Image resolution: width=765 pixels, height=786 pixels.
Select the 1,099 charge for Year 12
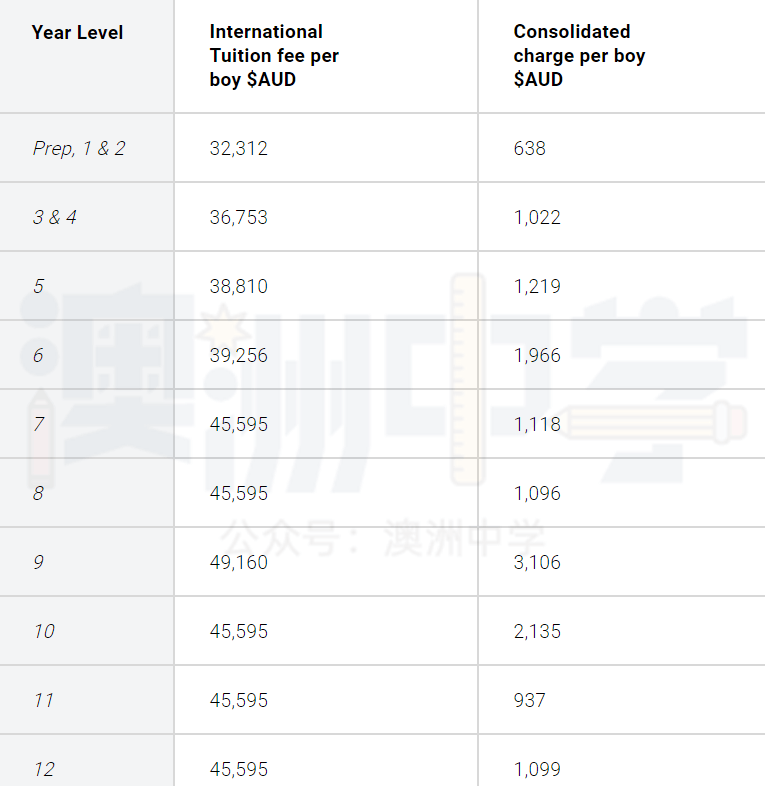pos(537,769)
